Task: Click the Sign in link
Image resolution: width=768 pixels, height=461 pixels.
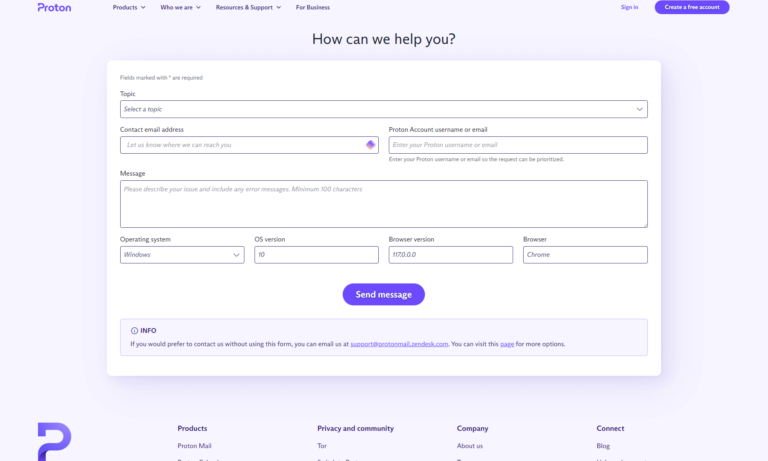Action: pyautogui.click(x=629, y=7)
